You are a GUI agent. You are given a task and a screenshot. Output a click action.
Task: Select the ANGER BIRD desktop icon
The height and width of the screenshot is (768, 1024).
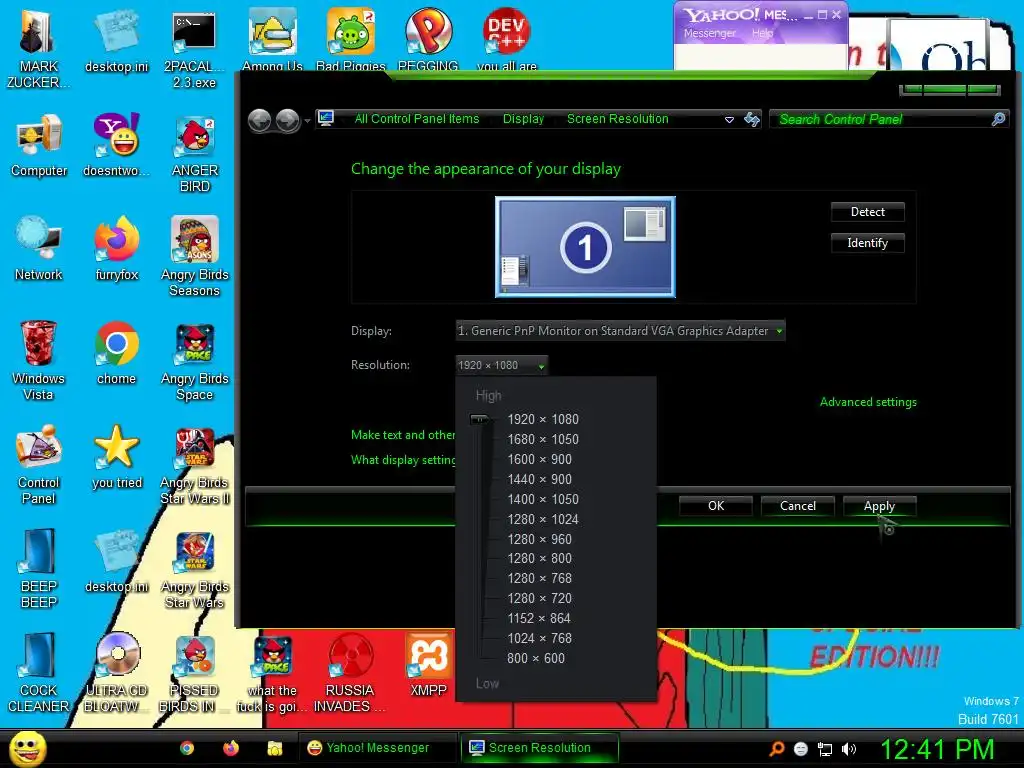point(195,153)
